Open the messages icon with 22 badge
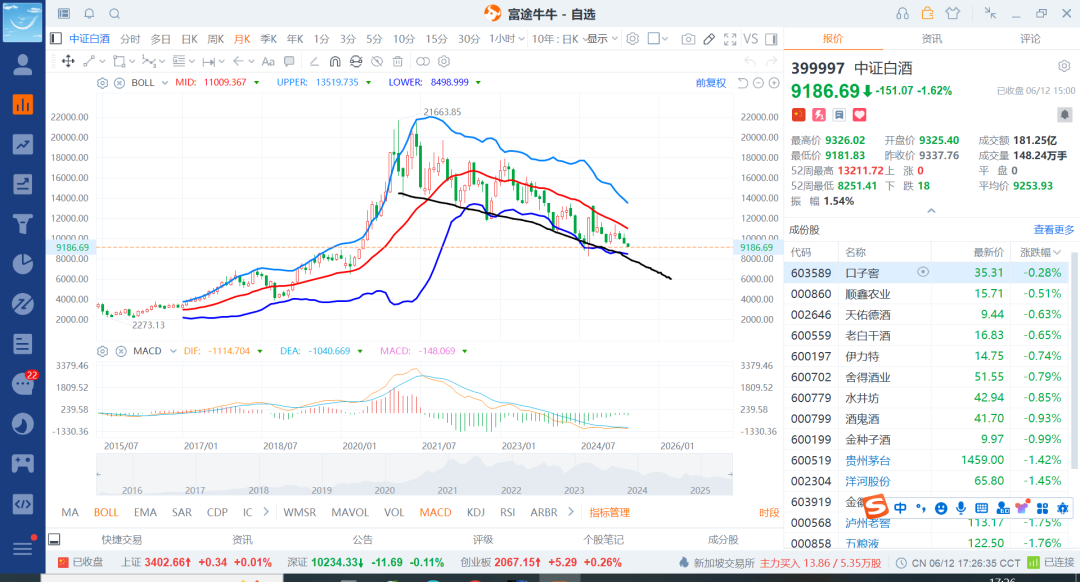This screenshot has width=1080, height=582. point(23,383)
